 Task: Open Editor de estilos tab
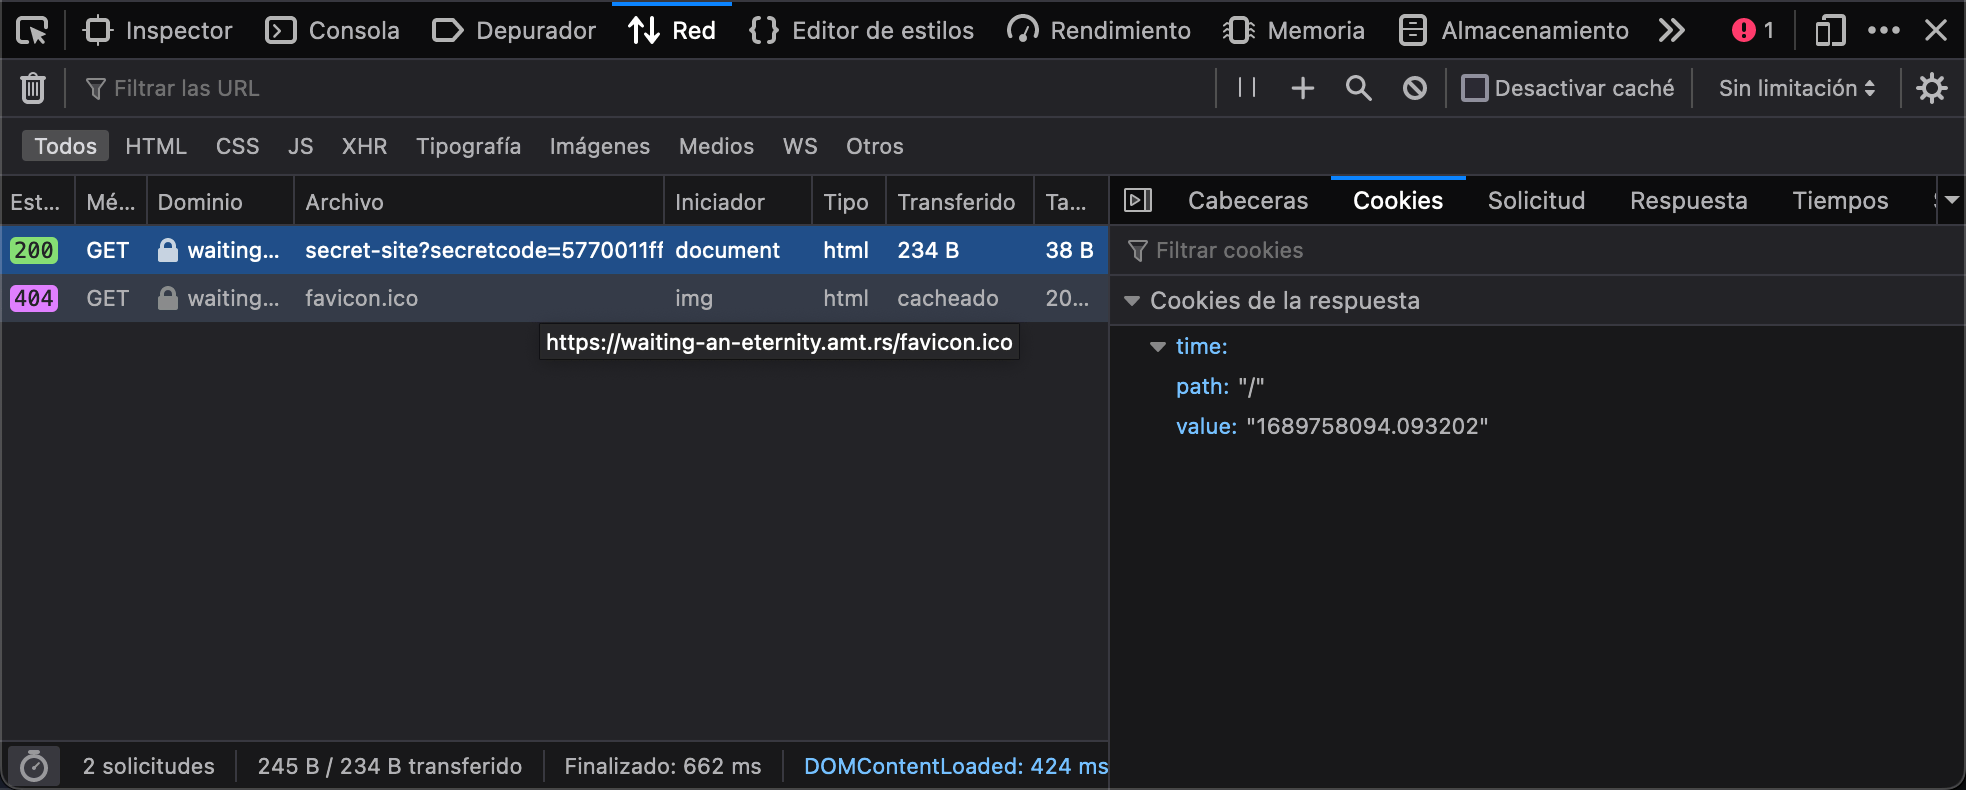pos(861,31)
